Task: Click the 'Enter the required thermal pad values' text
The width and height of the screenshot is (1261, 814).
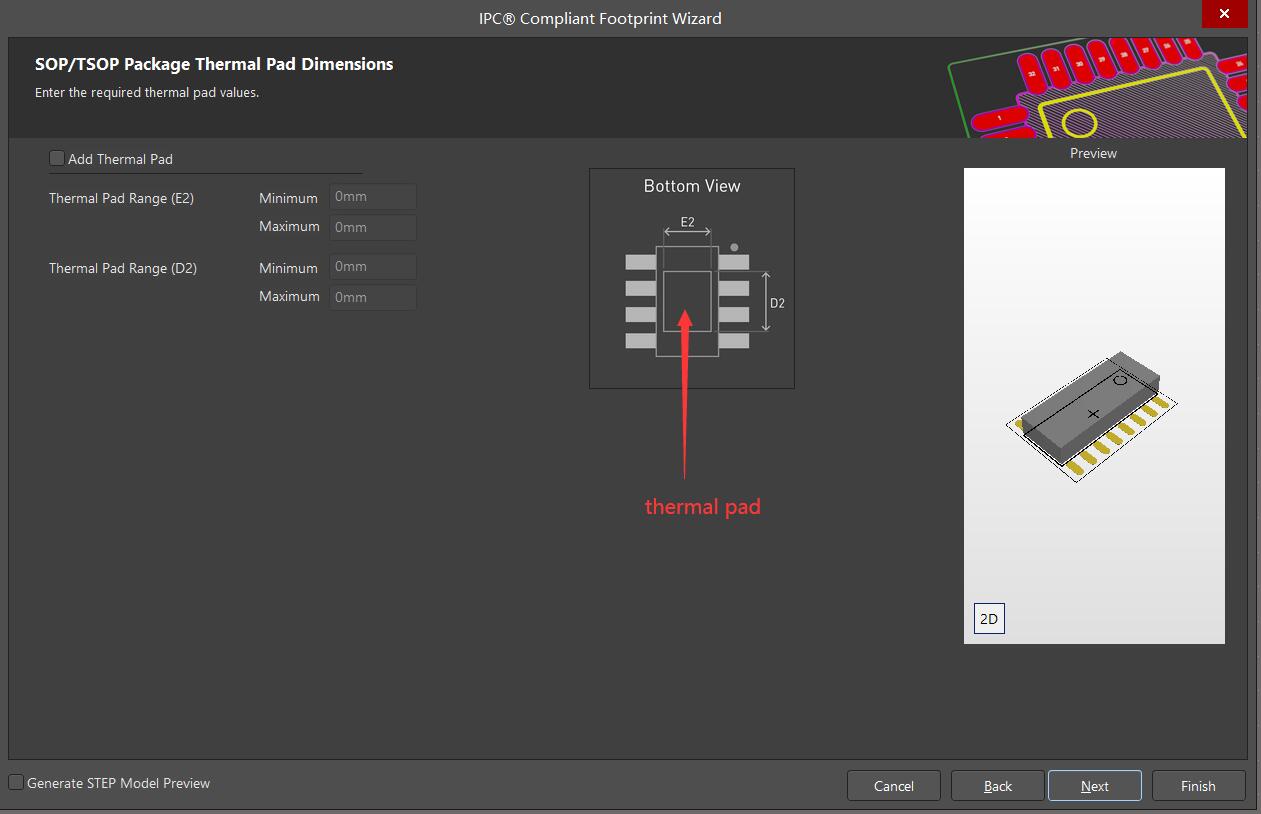Action: [147, 93]
